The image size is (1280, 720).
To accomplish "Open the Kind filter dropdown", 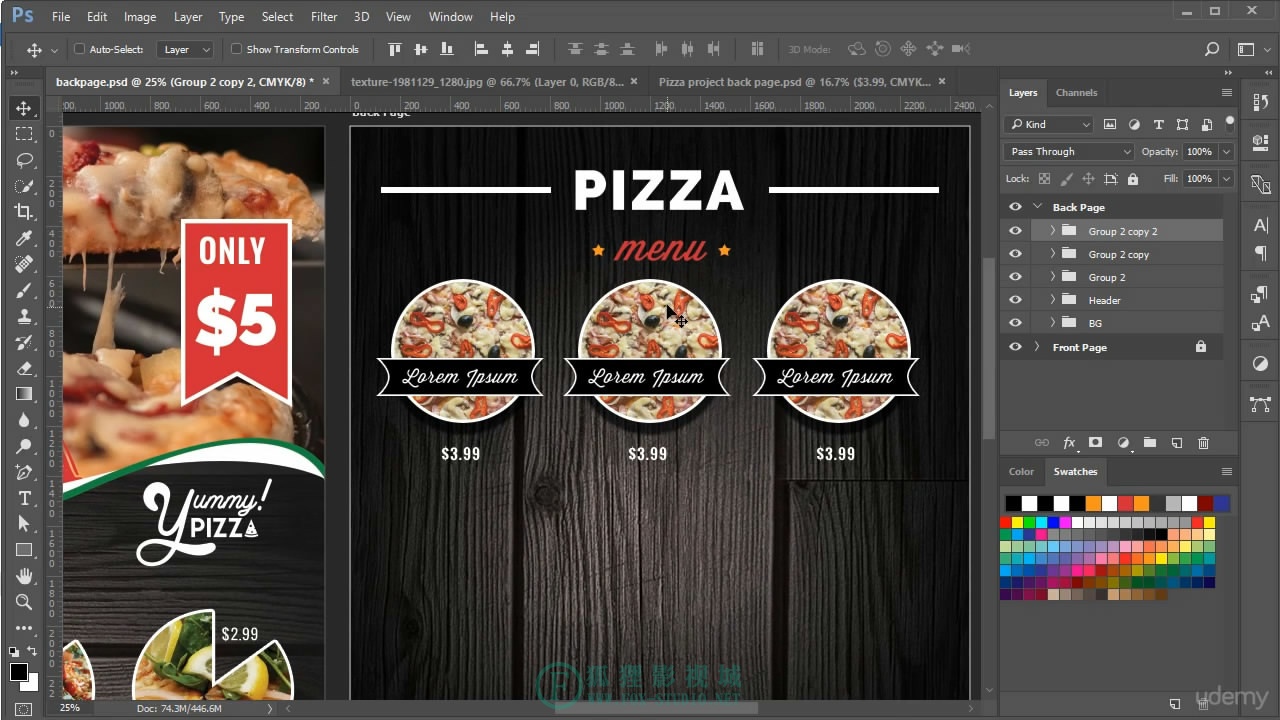I will tap(1048, 124).
